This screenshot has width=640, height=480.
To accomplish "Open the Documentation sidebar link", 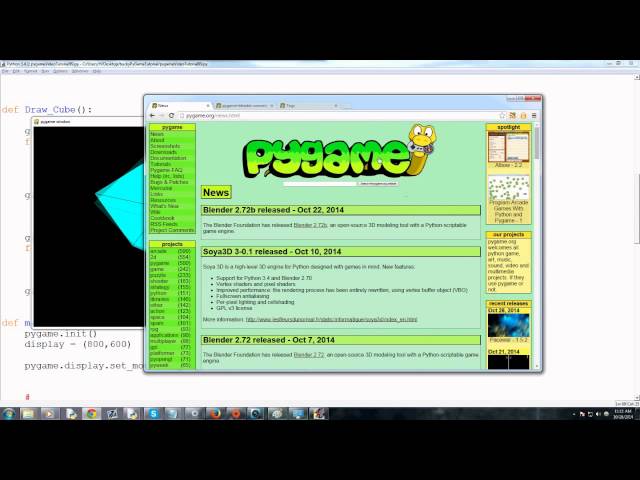I will coord(168,158).
